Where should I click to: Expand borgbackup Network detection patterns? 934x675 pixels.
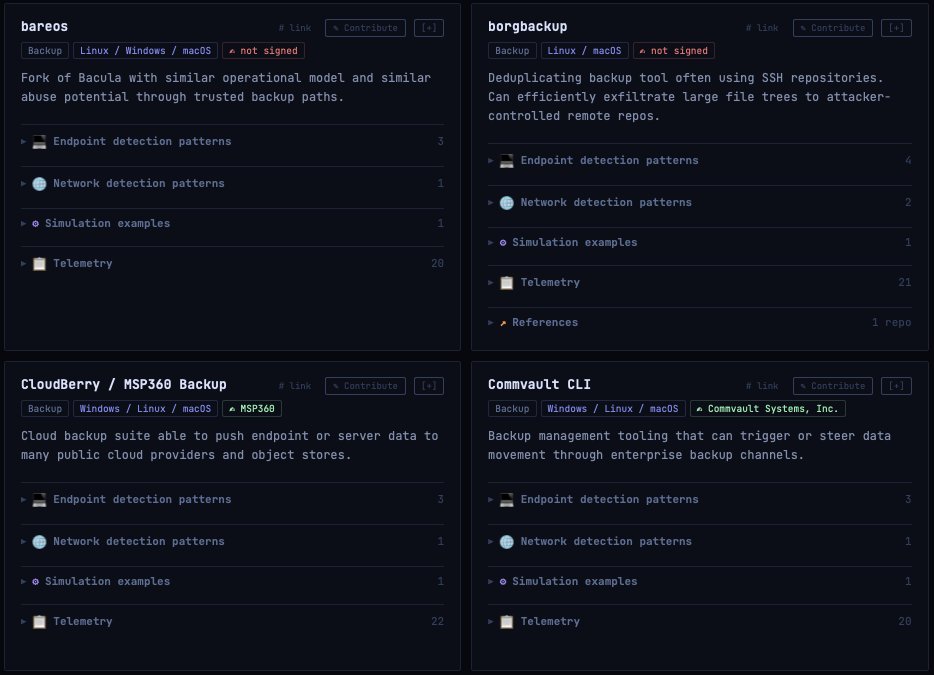point(699,203)
